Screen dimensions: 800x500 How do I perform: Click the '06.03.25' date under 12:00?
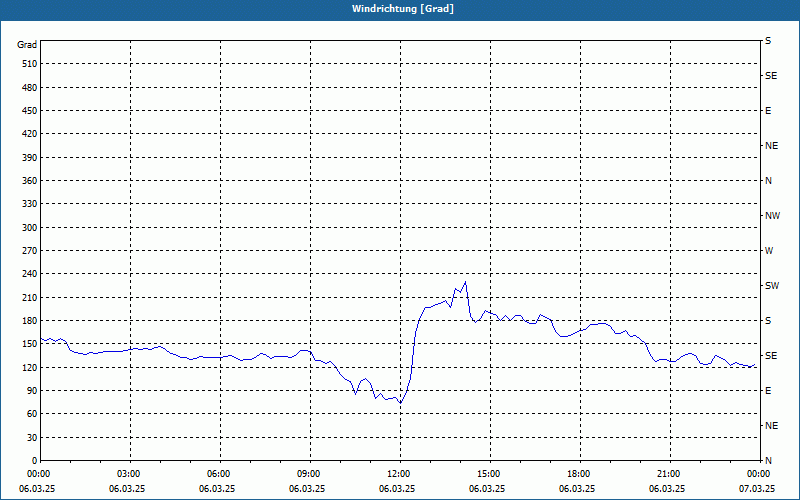click(397, 489)
